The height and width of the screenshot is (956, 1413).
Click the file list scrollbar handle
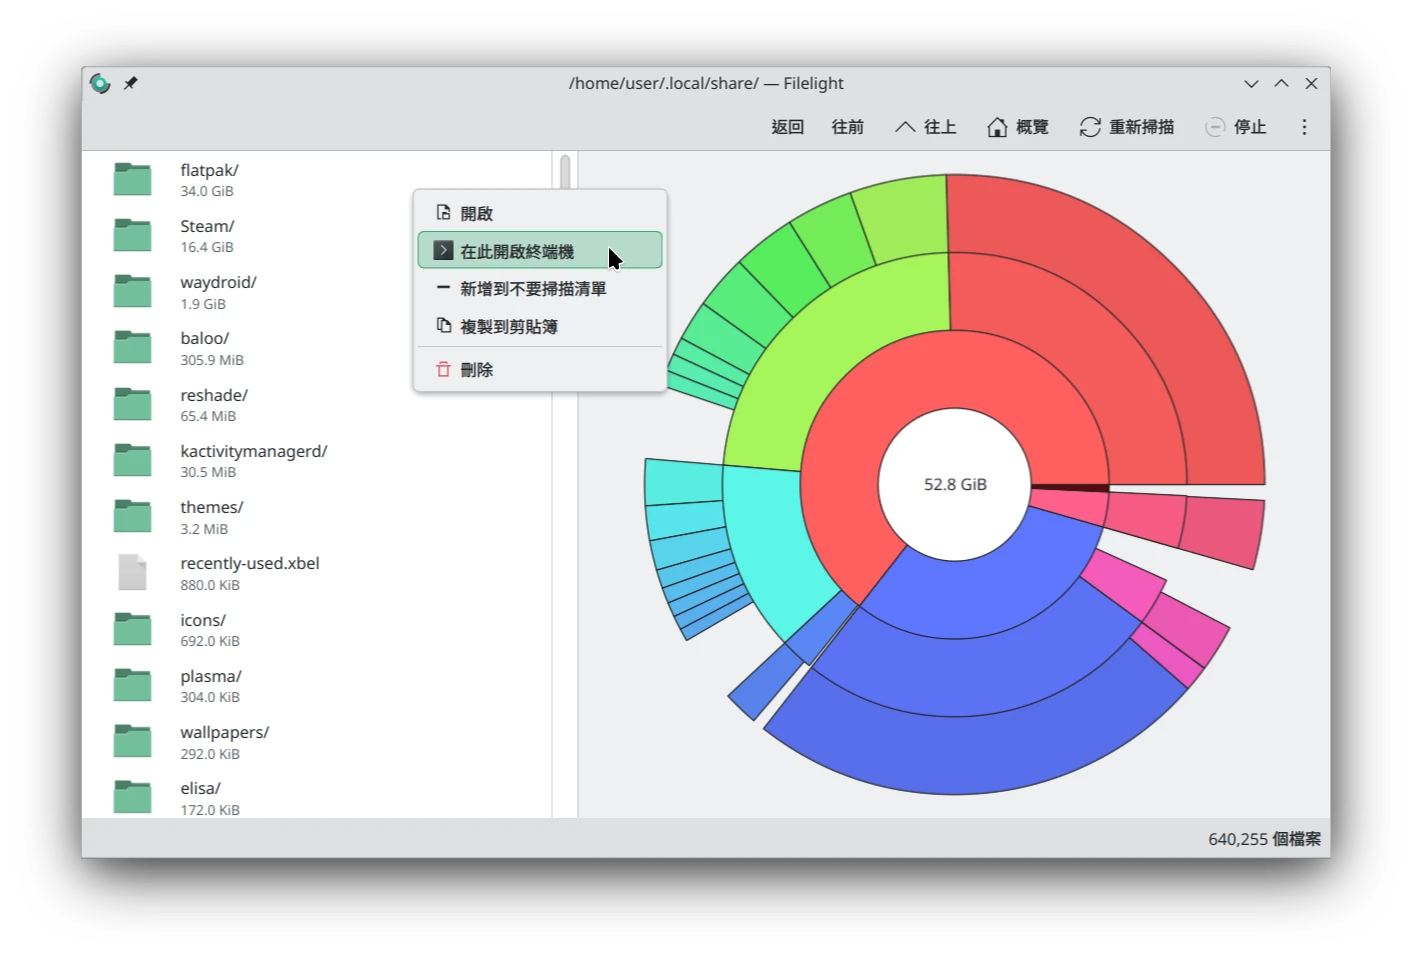click(565, 172)
